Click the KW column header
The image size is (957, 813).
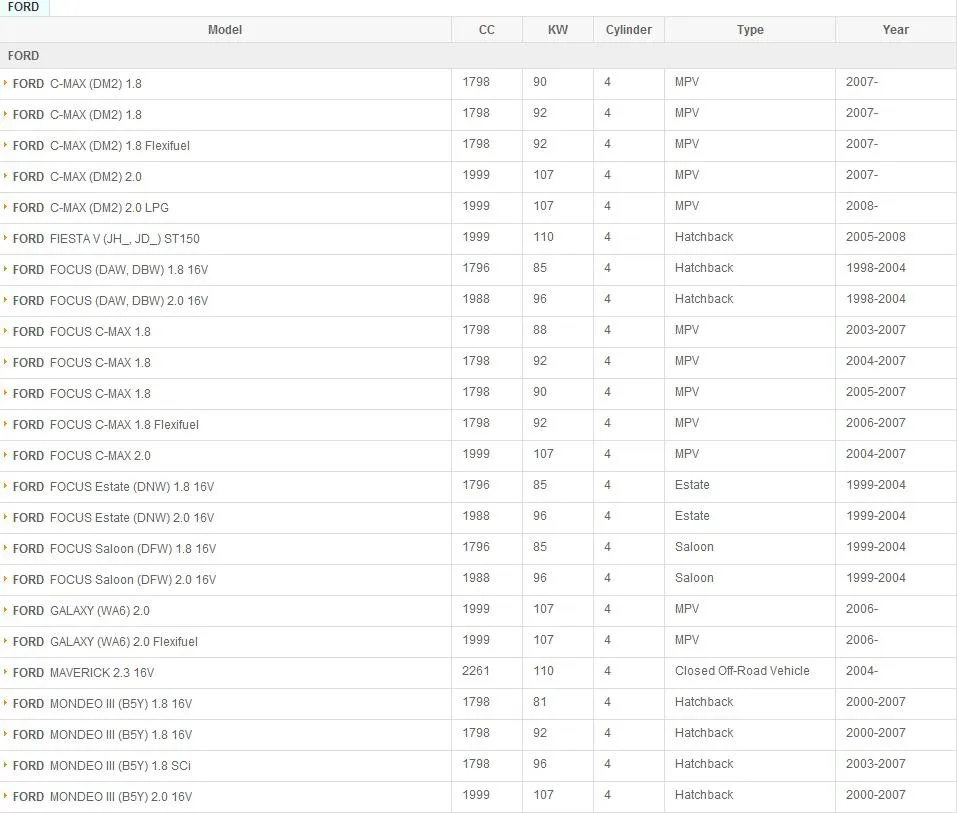point(558,29)
